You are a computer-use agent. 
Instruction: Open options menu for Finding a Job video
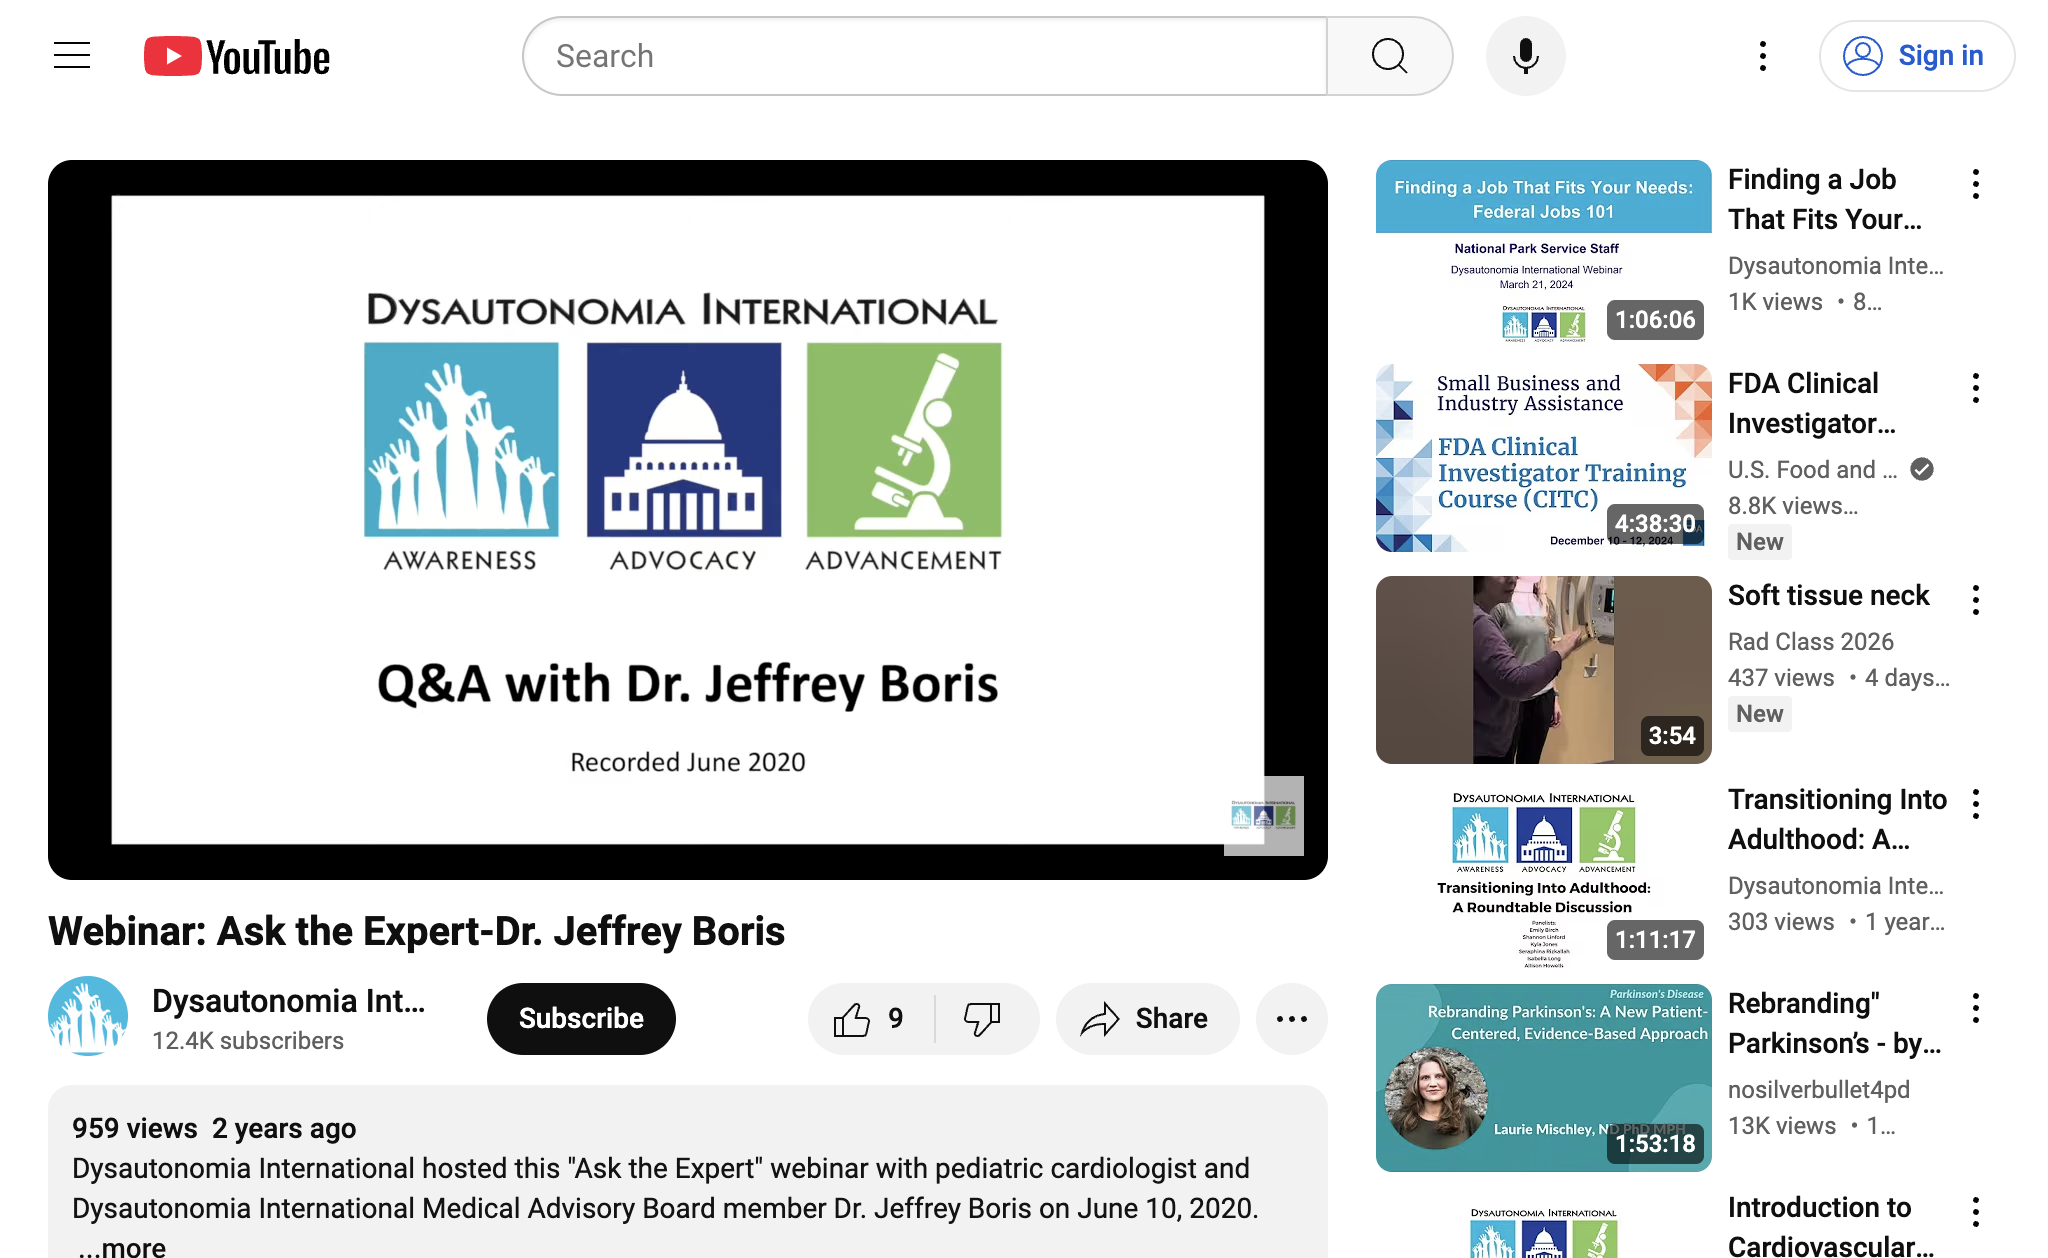[1976, 184]
